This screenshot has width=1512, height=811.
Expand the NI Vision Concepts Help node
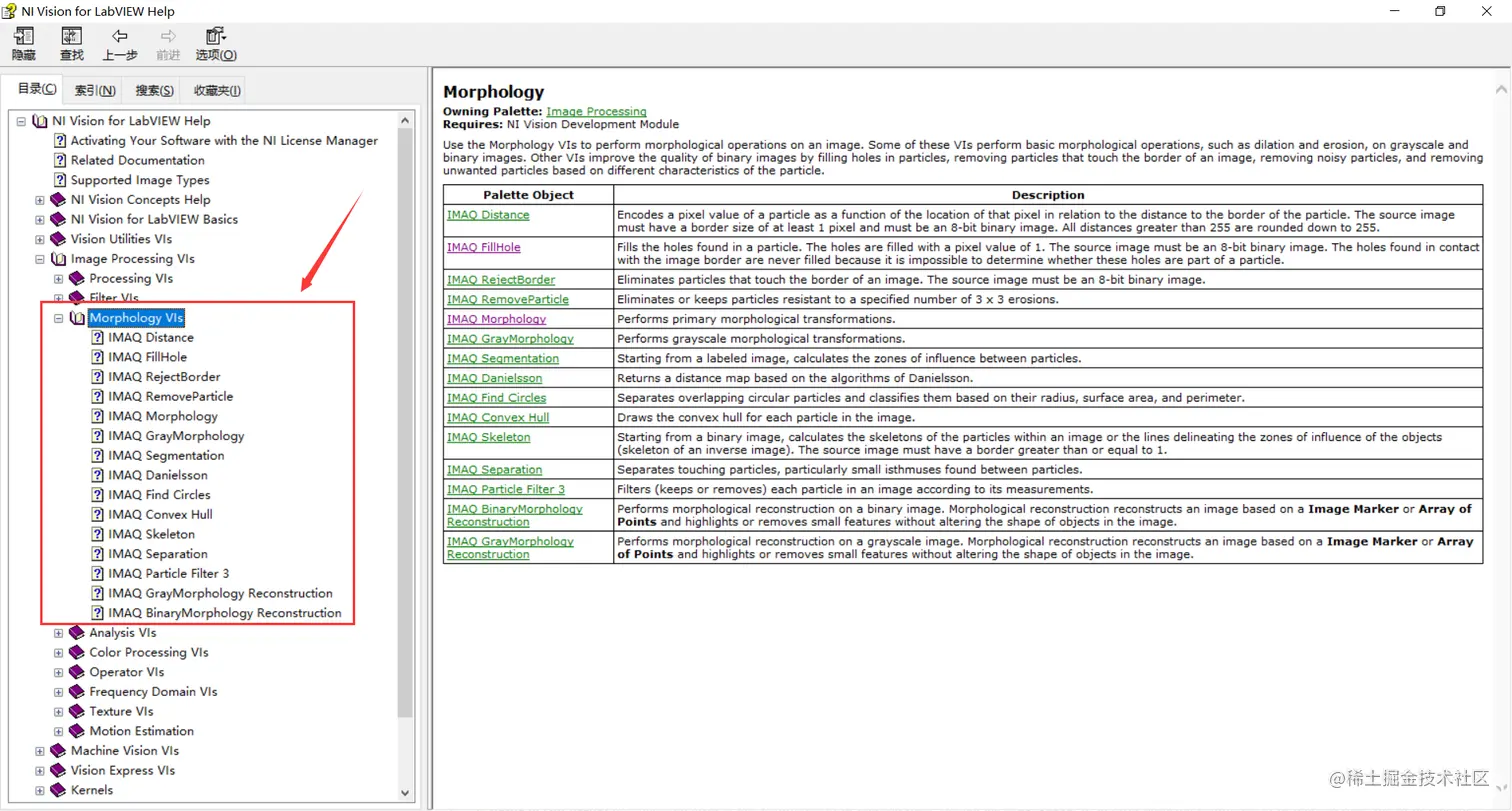coord(40,200)
